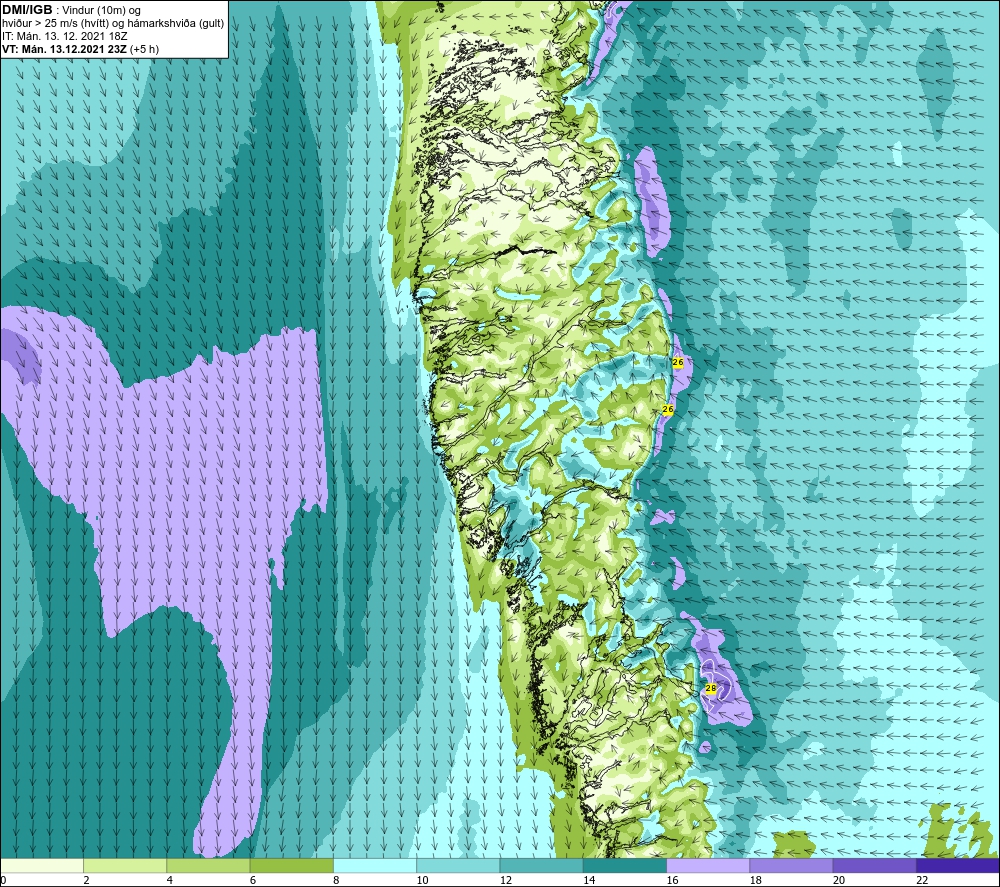The width and height of the screenshot is (1000, 887).
Task: Click the legend scale label '0'
Action: 3,880
